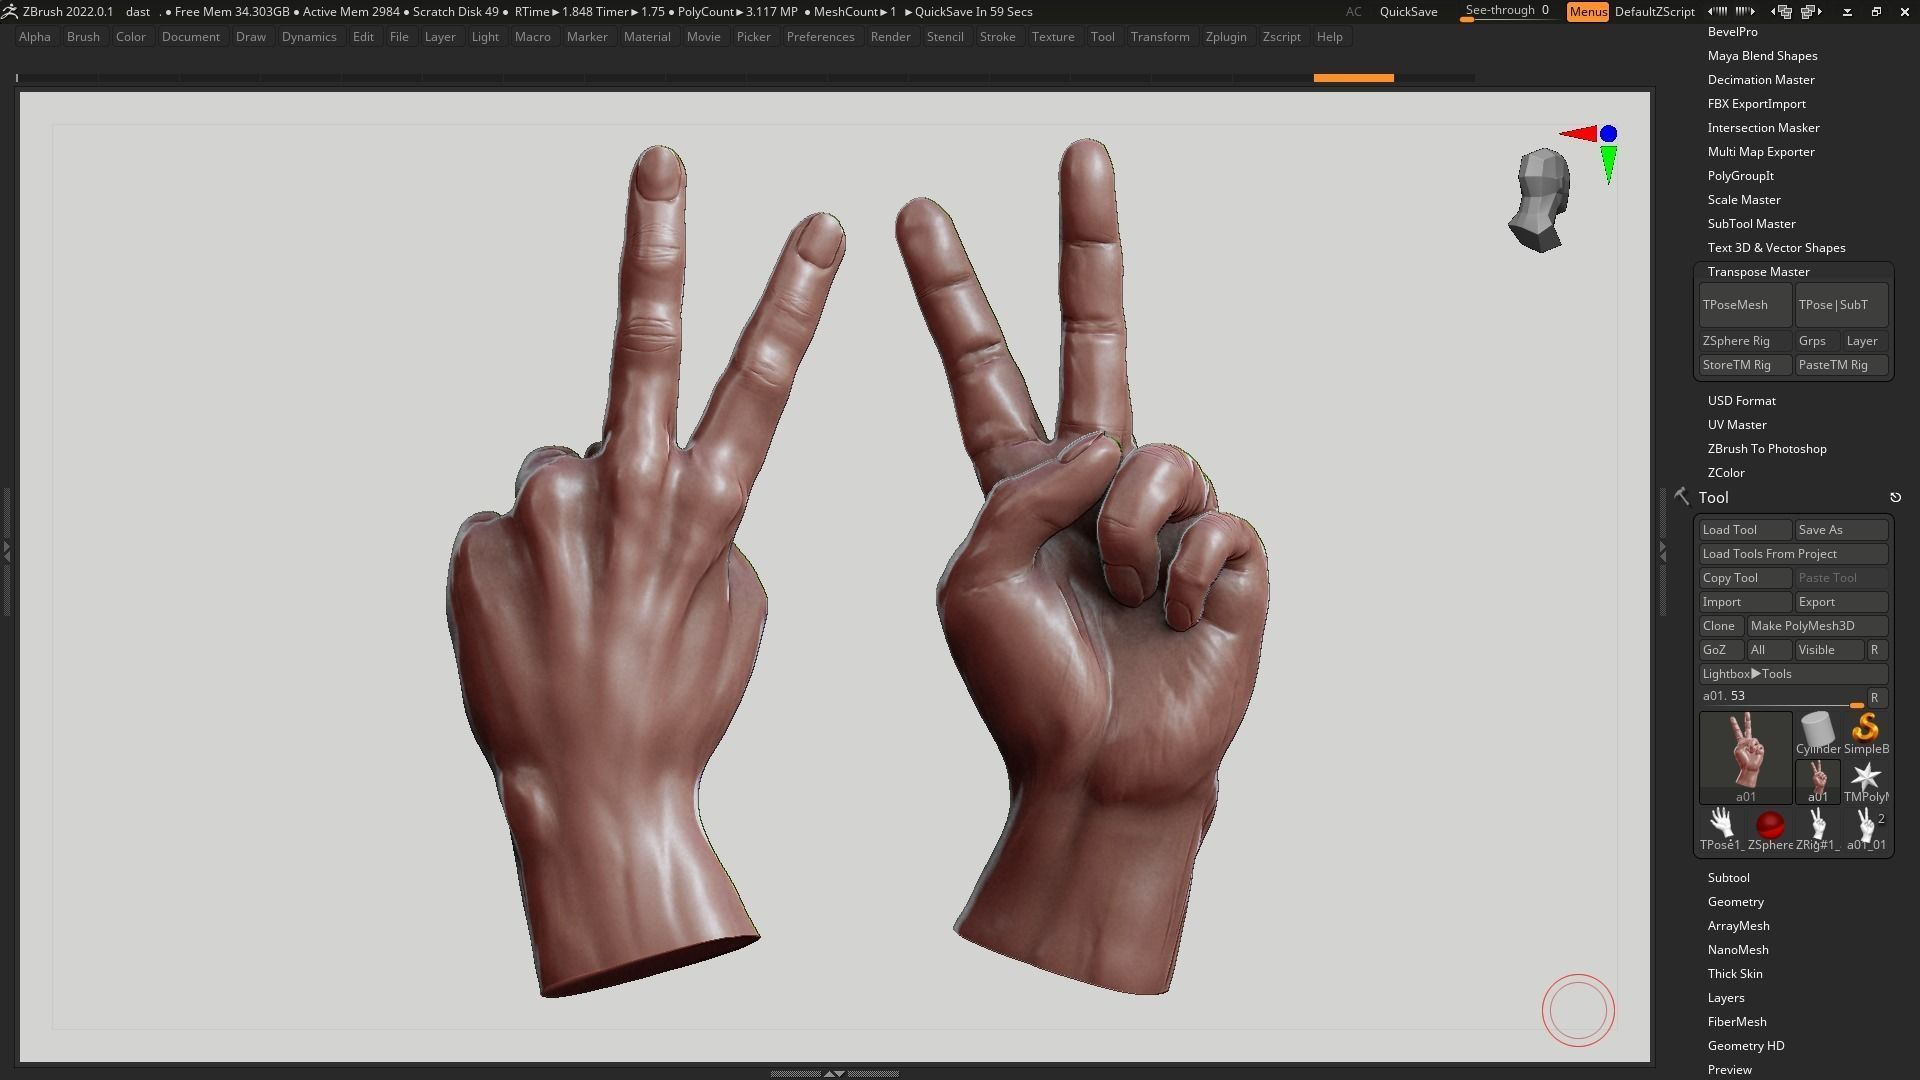The width and height of the screenshot is (1920, 1080).
Task: Click the Tool palette restore/refresh icon
Action: [x=1895, y=497]
